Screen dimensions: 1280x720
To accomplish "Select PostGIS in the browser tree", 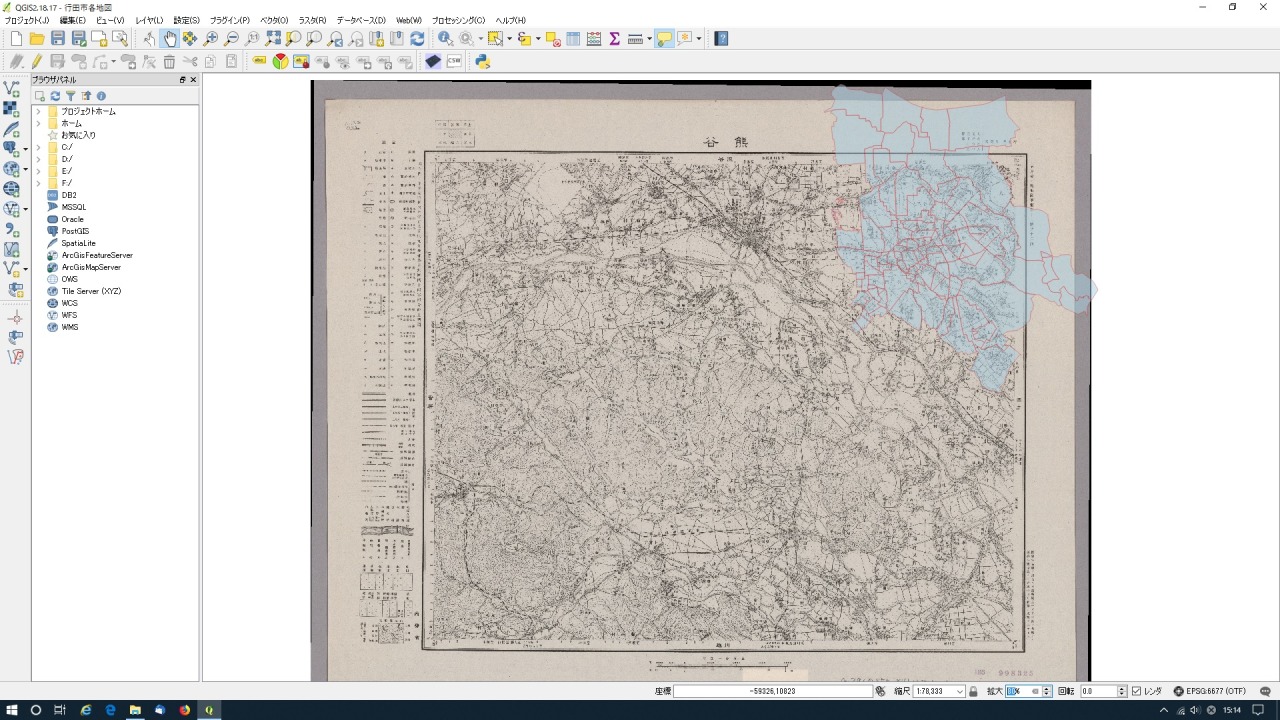I will click(x=75, y=231).
